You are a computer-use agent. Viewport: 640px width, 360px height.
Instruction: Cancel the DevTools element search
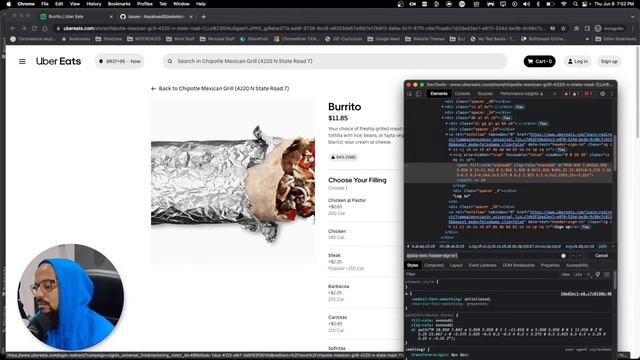601,256
